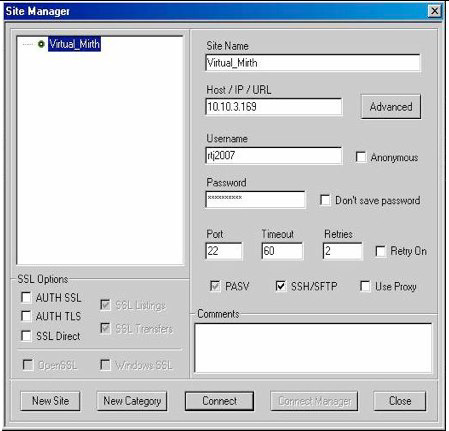Select the Virtual_Mirth site in tree

click(74, 44)
